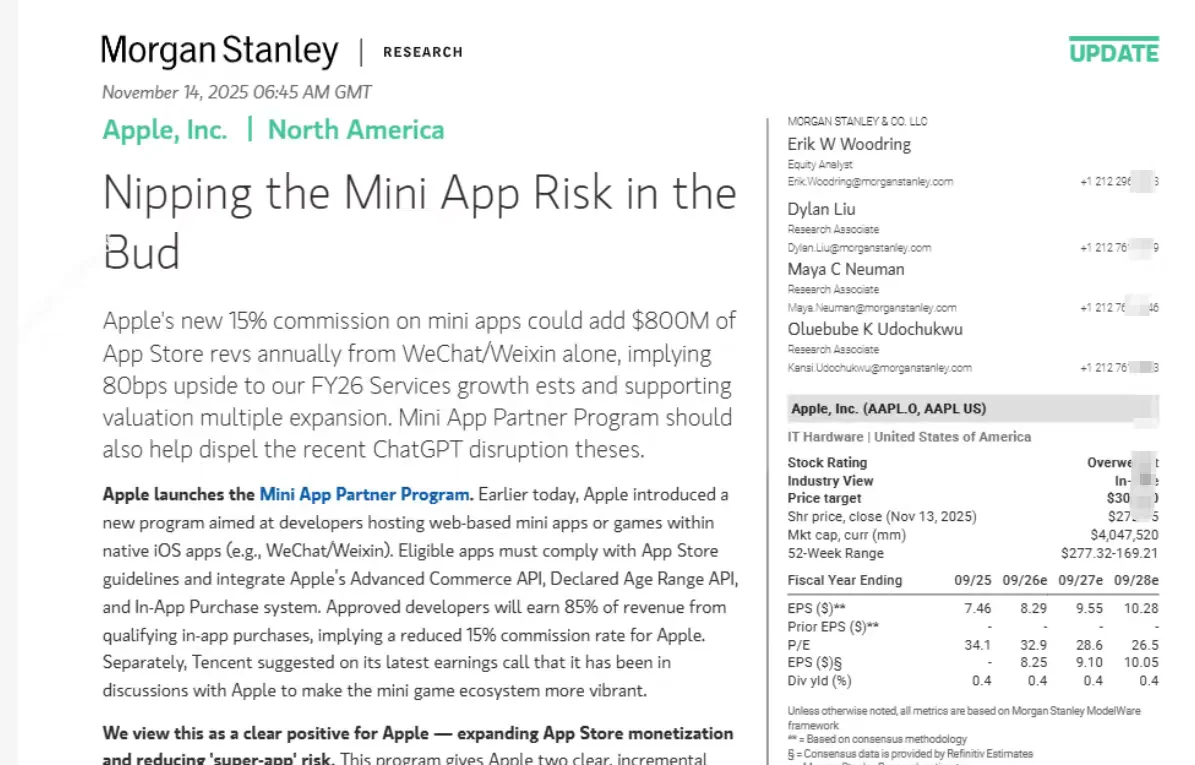Click Dylan Liu's email address

tap(859, 247)
